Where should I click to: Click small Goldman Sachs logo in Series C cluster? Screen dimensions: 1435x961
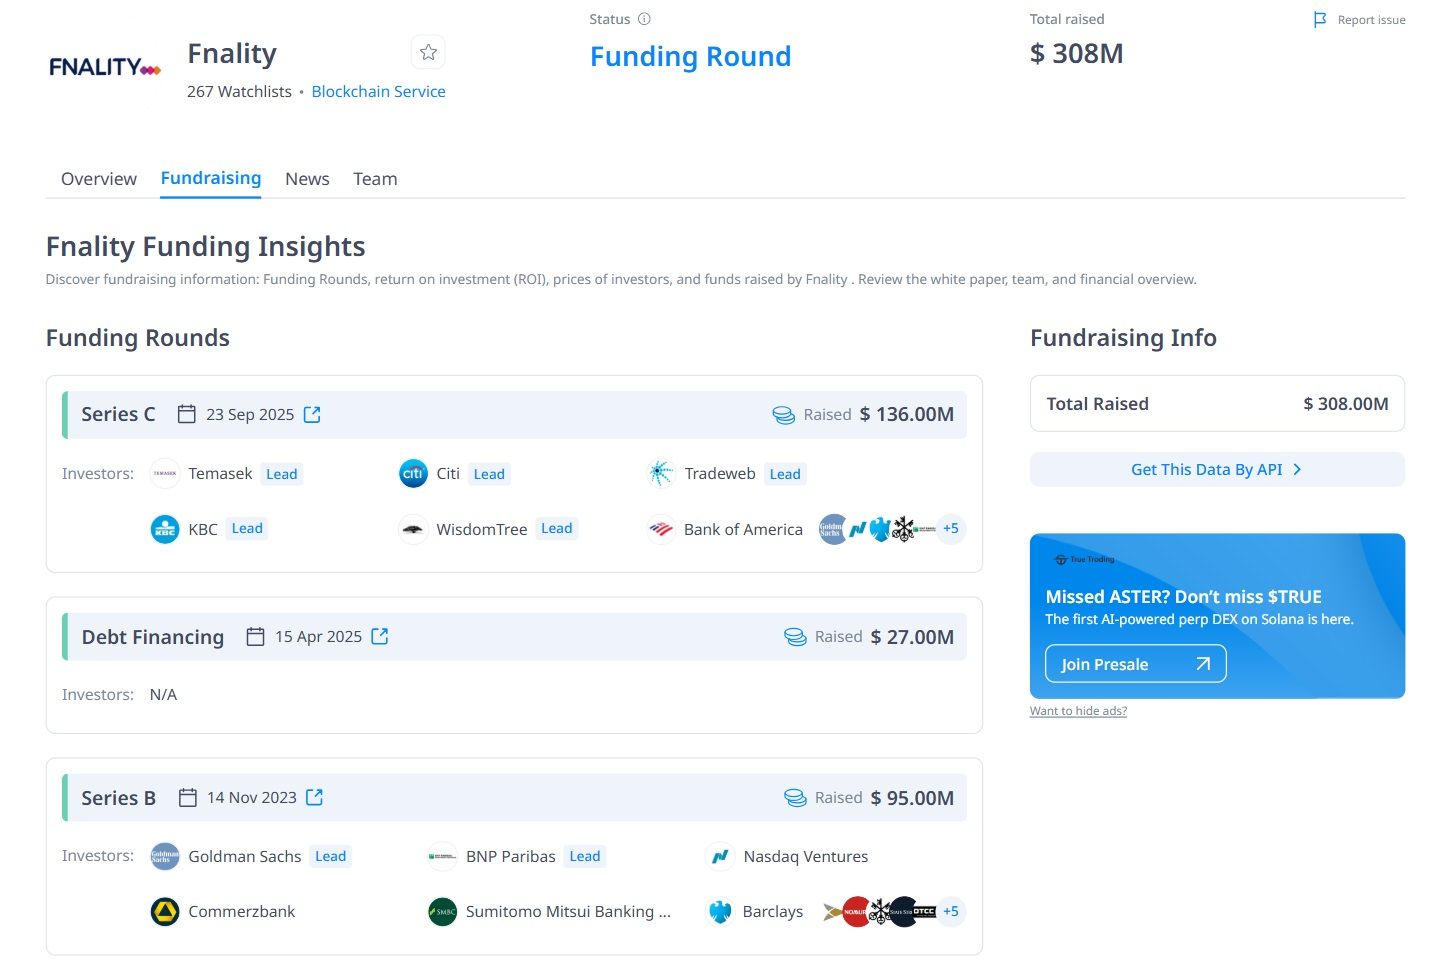click(832, 529)
